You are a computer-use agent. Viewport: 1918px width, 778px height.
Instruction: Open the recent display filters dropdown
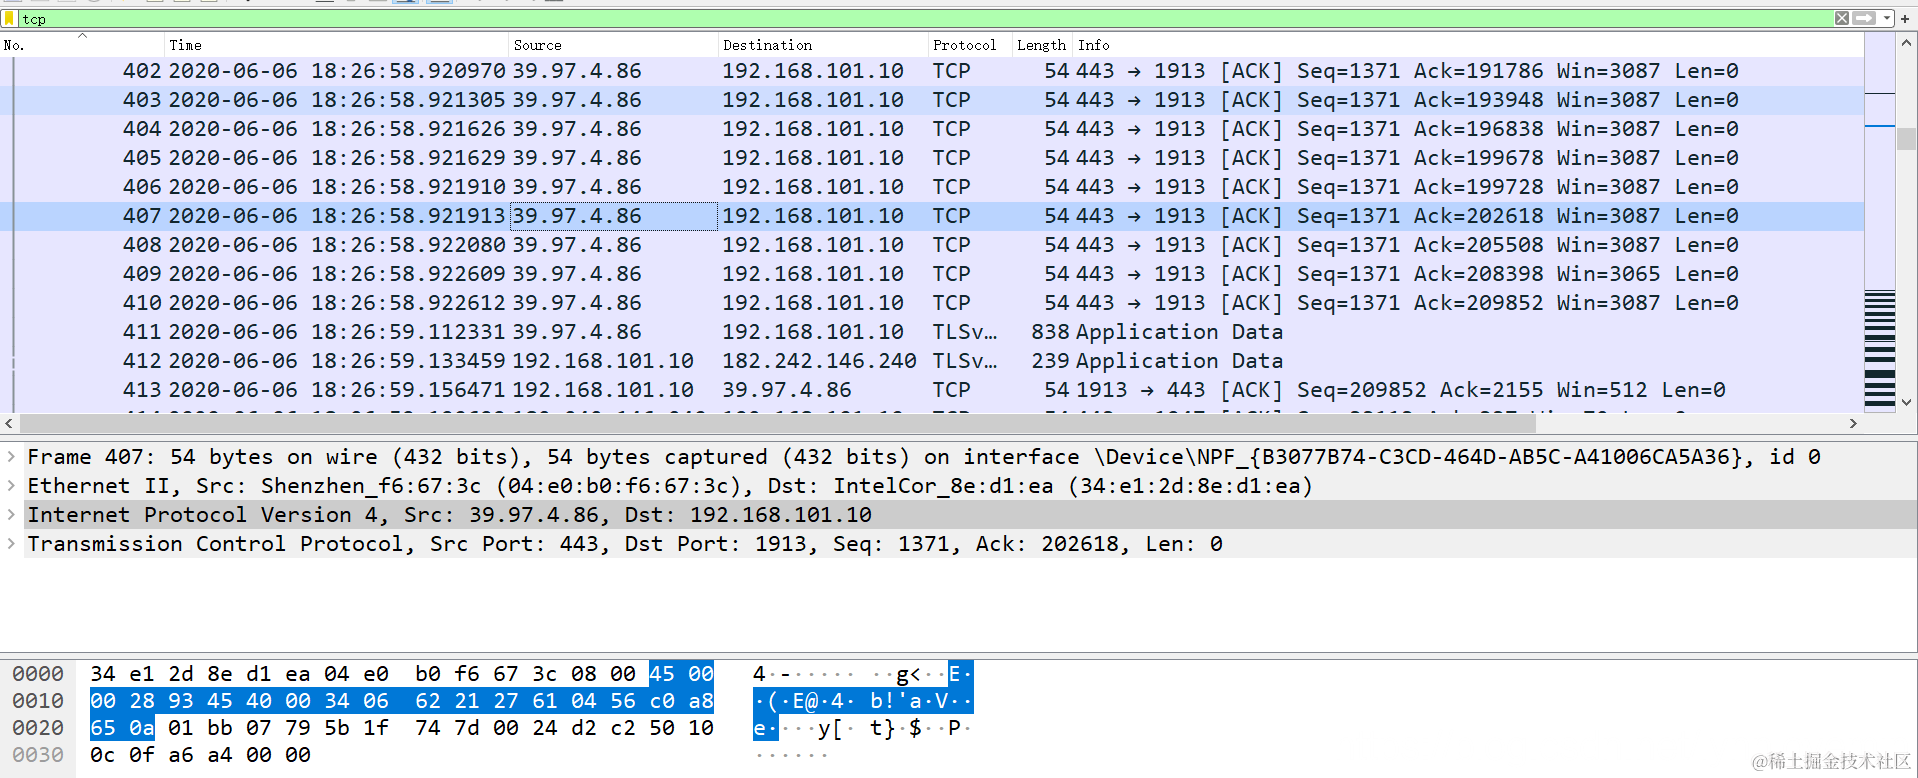1886,18
